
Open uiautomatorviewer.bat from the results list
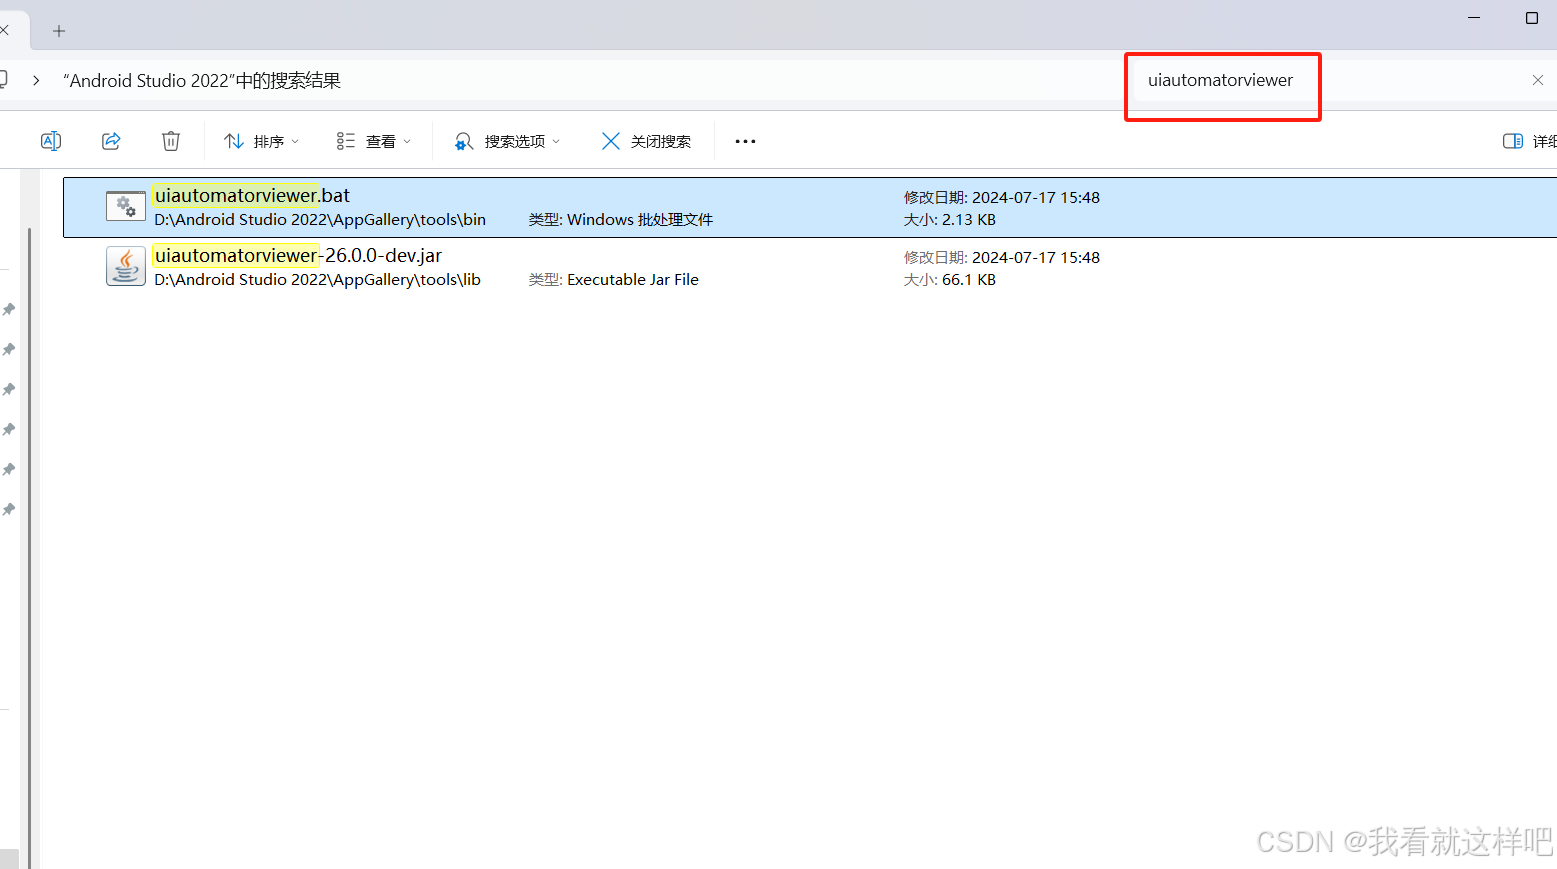click(x=251, y=195)
